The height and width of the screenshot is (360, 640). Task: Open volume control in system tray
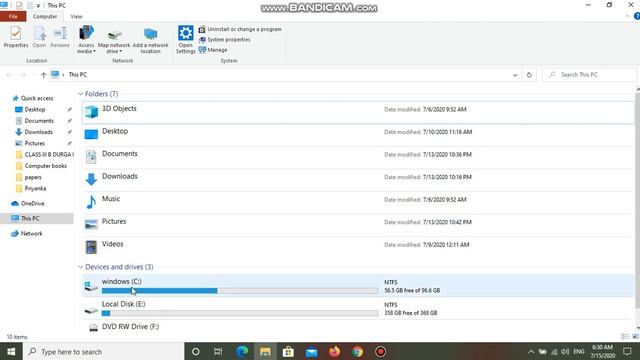click(565, 351)
